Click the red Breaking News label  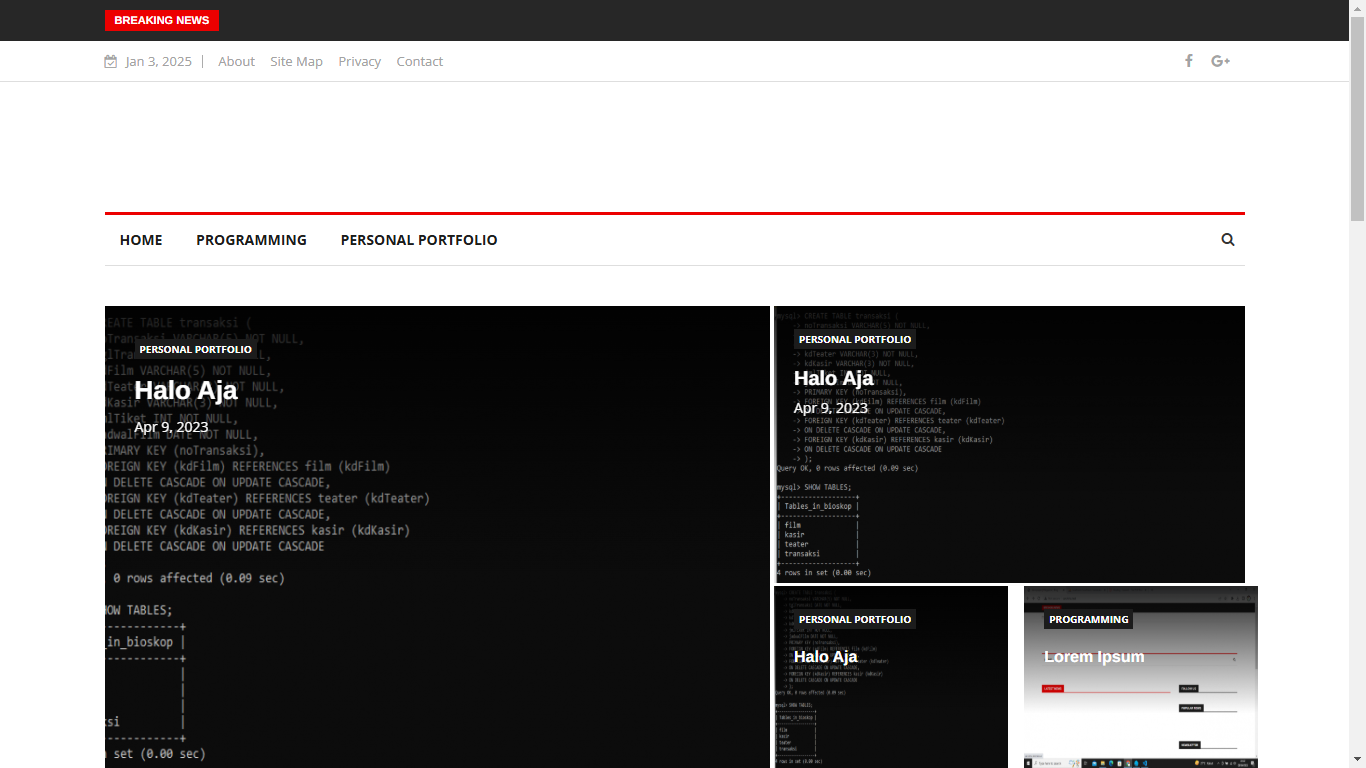(162, 20)
